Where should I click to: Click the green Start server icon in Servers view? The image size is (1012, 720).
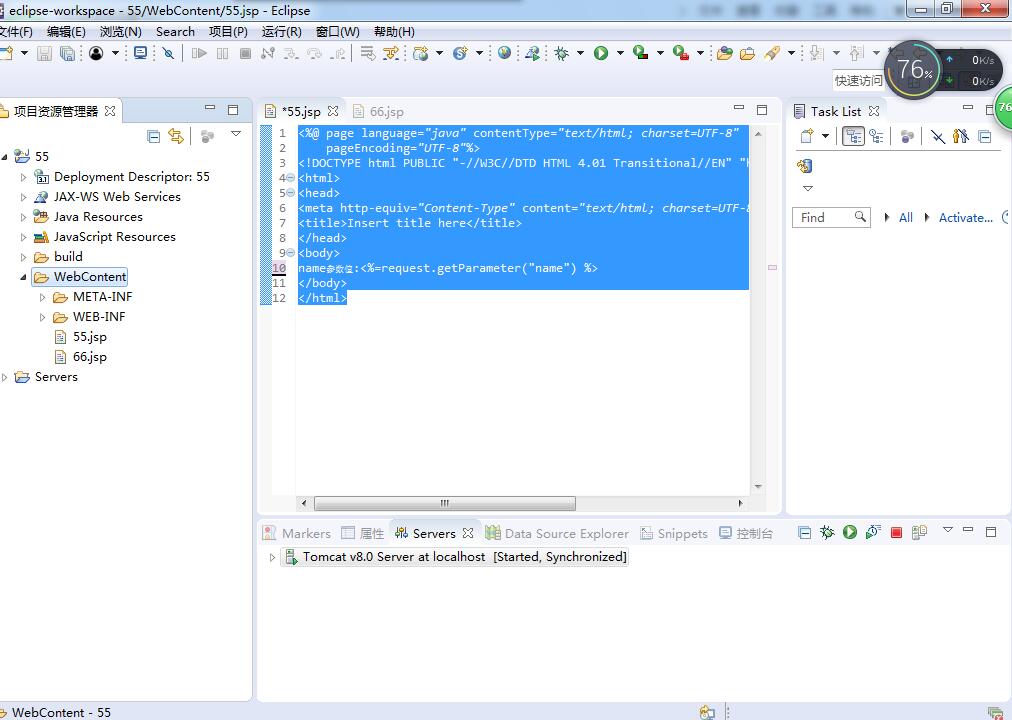click(850, 532)
